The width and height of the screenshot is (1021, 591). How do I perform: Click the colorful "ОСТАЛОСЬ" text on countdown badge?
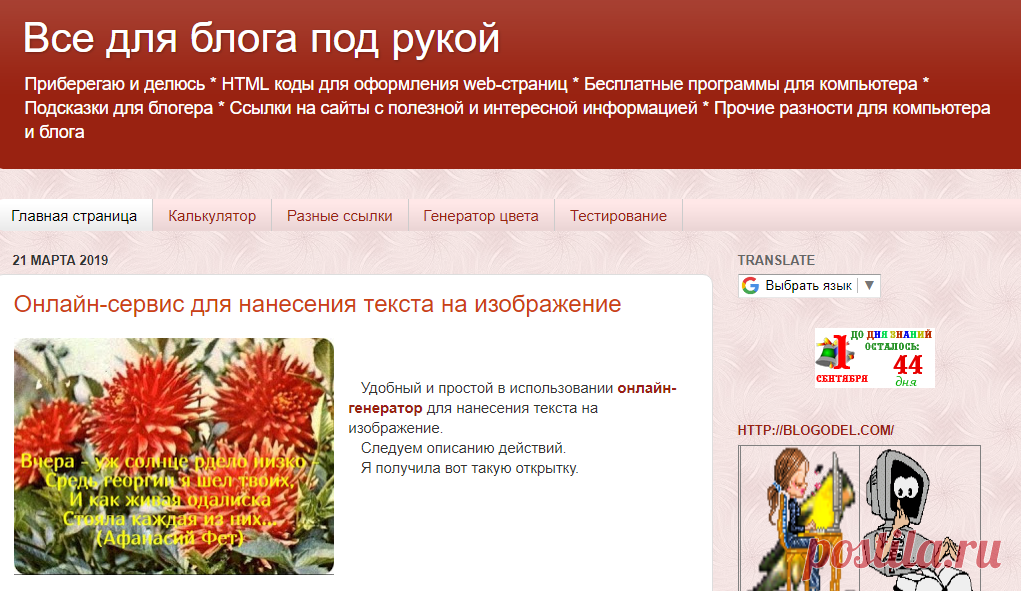click(x=893, y=346)
